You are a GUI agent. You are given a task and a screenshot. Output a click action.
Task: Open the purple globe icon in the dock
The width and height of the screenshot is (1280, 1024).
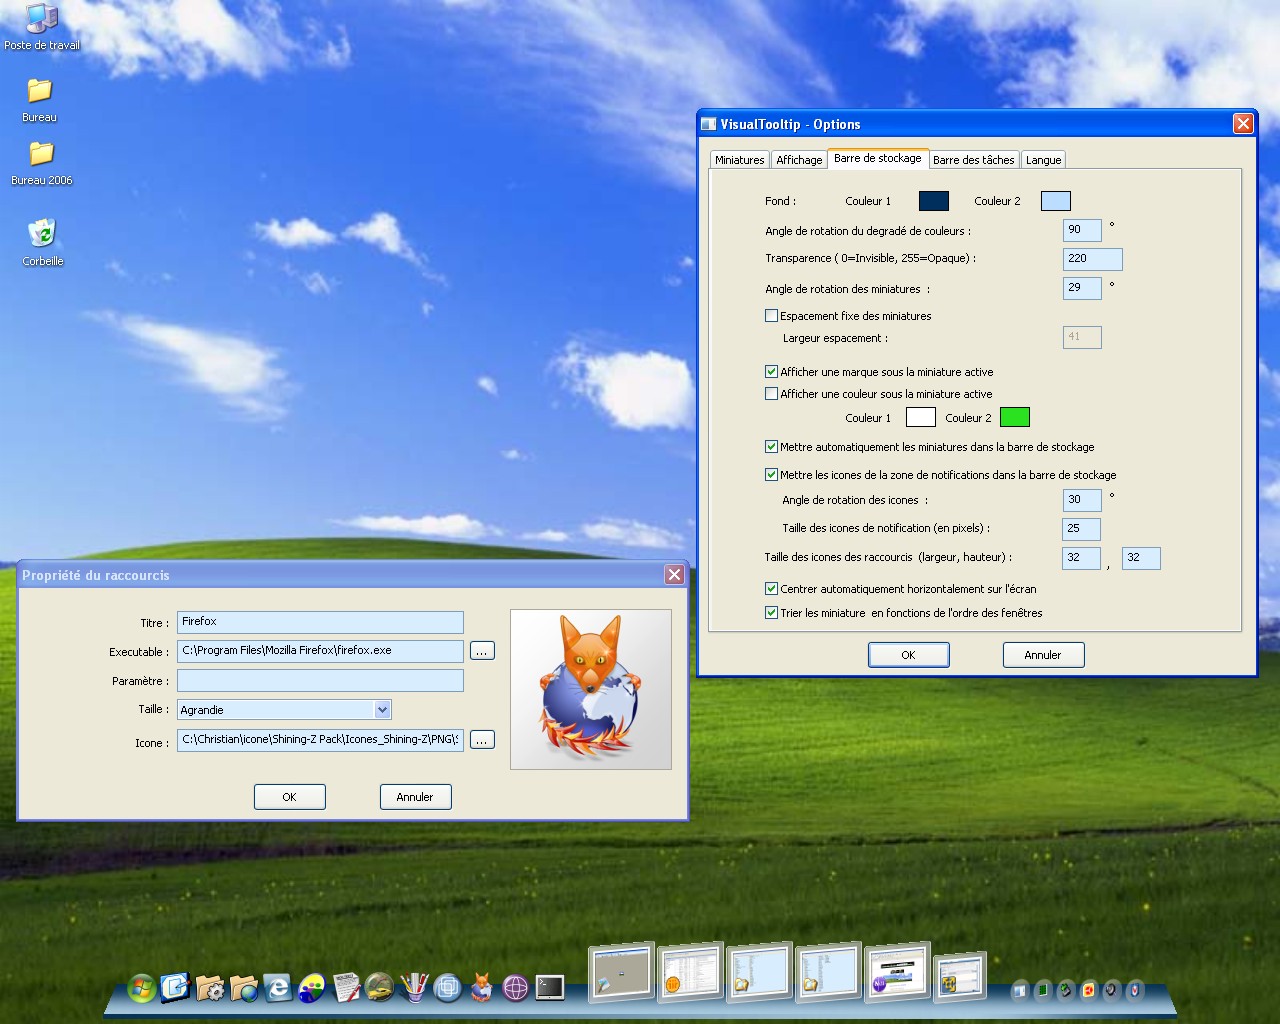coord(516,988)
